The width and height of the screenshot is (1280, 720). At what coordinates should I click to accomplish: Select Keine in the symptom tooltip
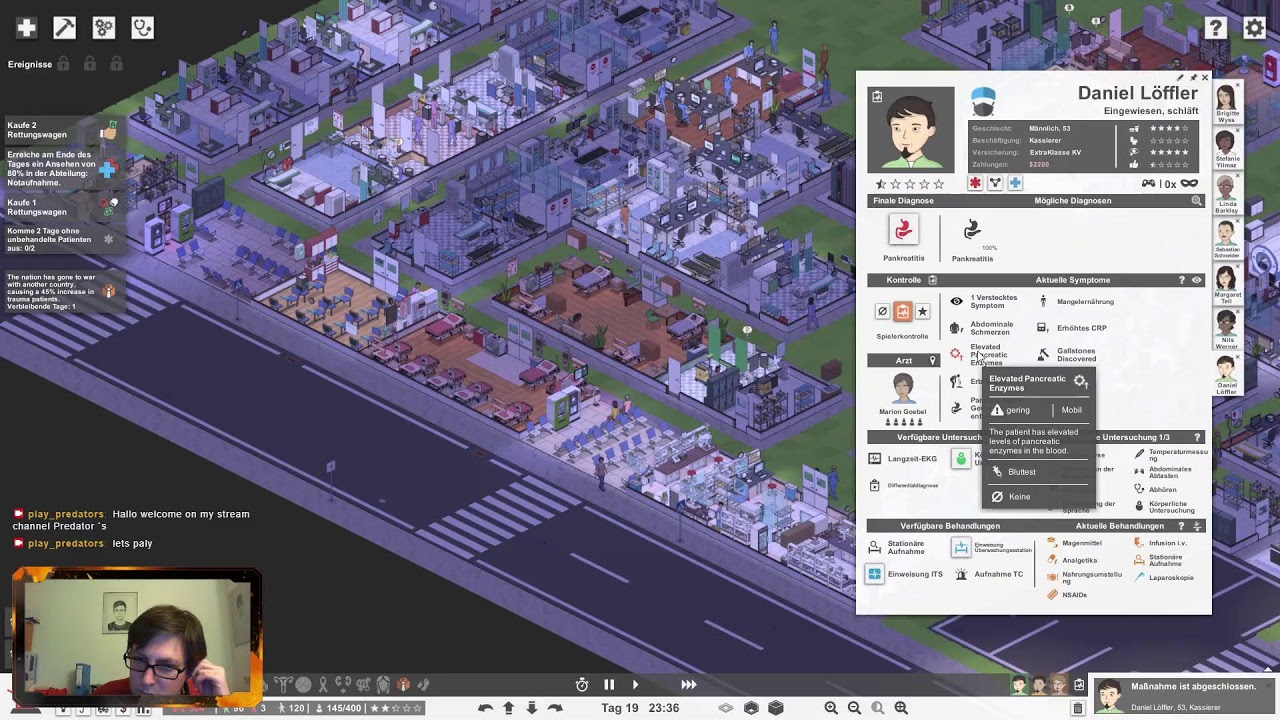[x=1019, y=497]
